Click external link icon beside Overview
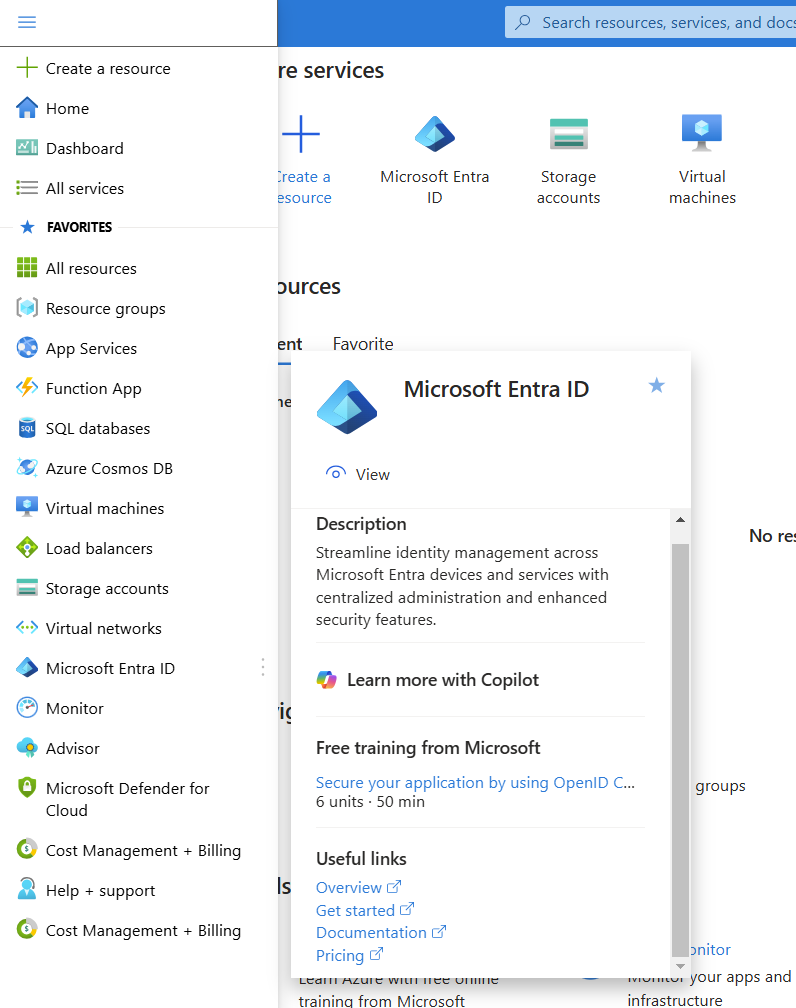The width and height of the screenshot is (796, 1008). point(394,886)
